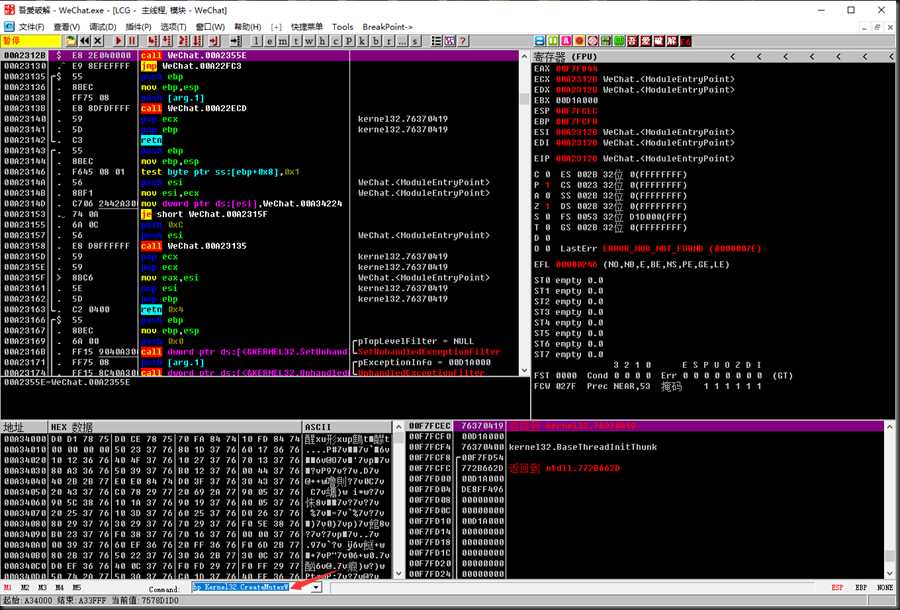The height and width of the screenshot is (610, 900).
Task: Open the BreakPoint-> menu
Action: pos(387,26)
